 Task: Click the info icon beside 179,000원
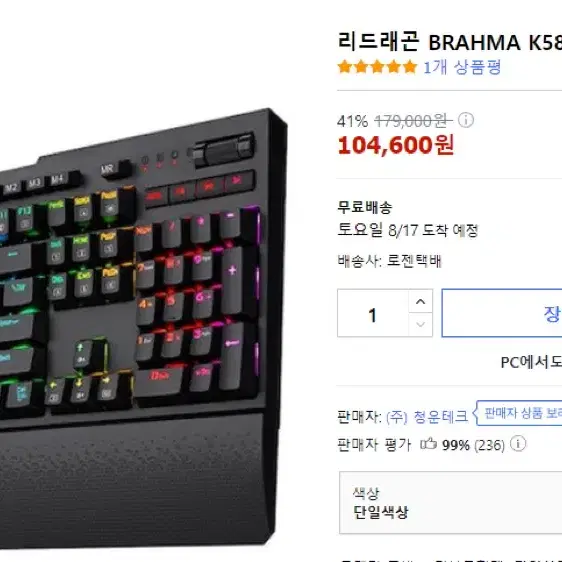tap(466, 120)
